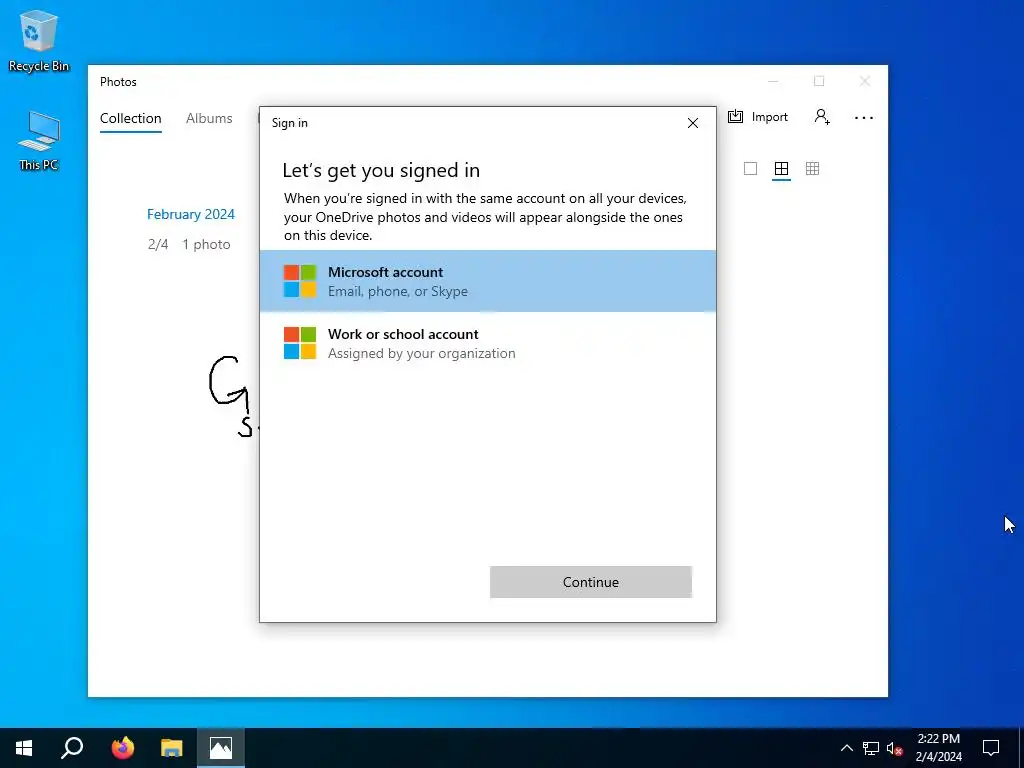Open the clock showing 2:22 PM

tap(938, 748)
